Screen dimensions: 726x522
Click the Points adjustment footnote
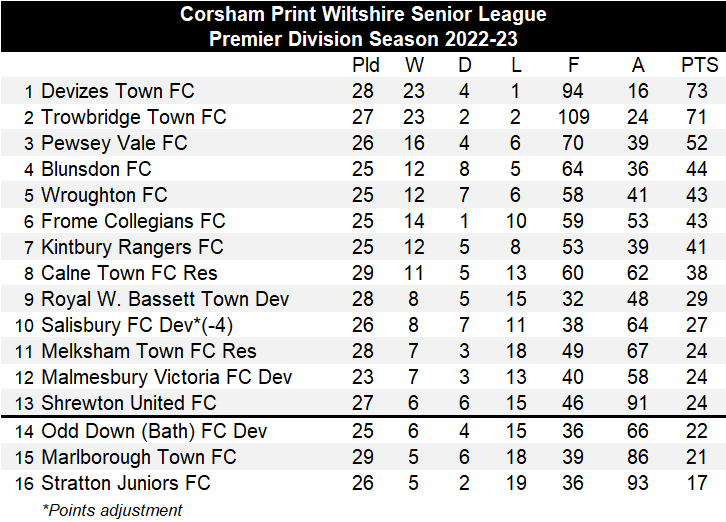click(112, 510)
